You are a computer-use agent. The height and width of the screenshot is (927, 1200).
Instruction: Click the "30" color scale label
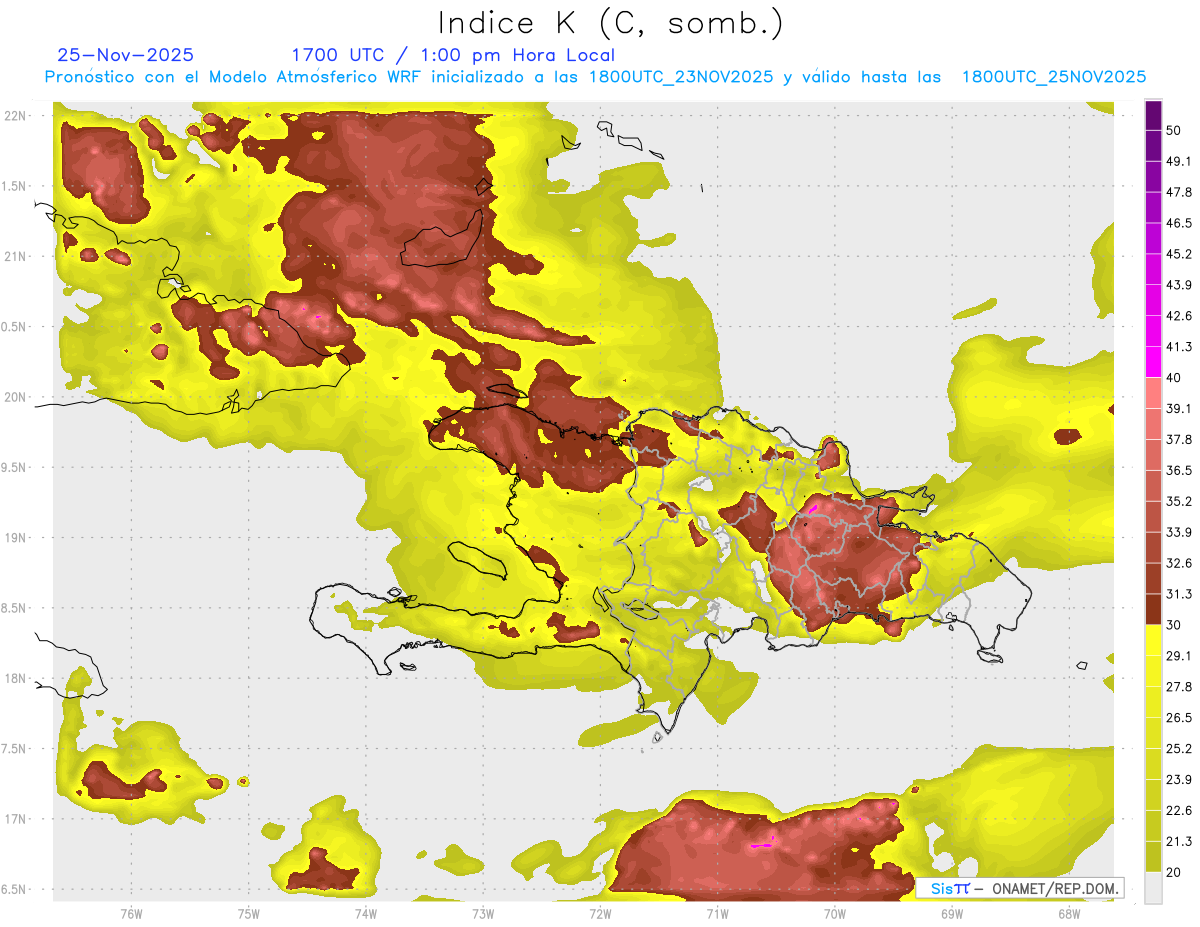click(1174, 625)
